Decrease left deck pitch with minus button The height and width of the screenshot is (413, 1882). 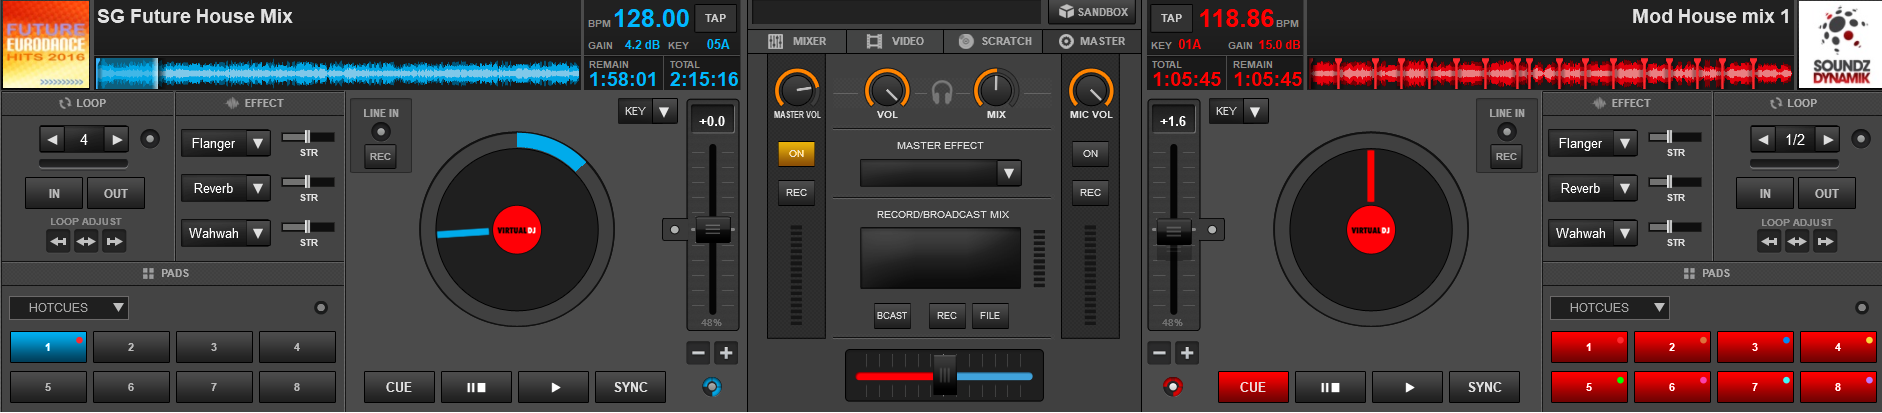click(698, 352)
